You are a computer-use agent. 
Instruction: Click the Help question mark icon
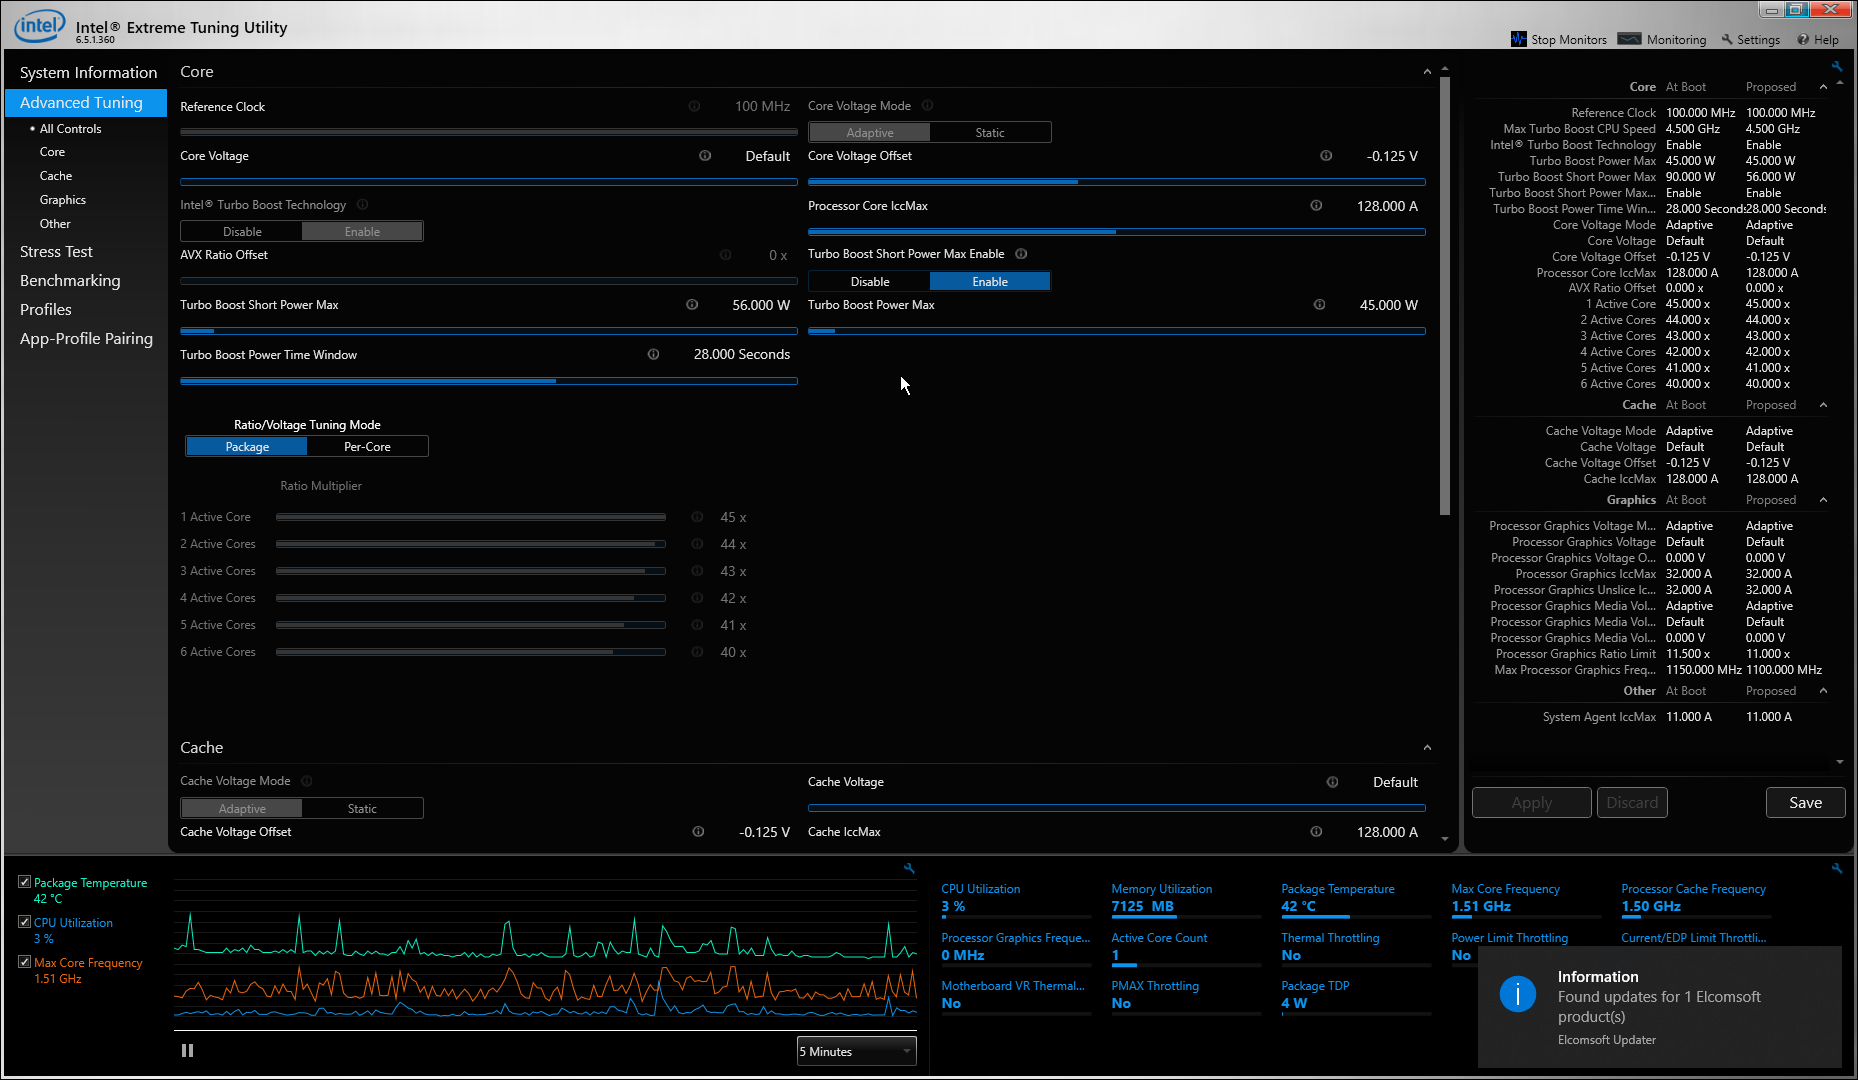1803,39
